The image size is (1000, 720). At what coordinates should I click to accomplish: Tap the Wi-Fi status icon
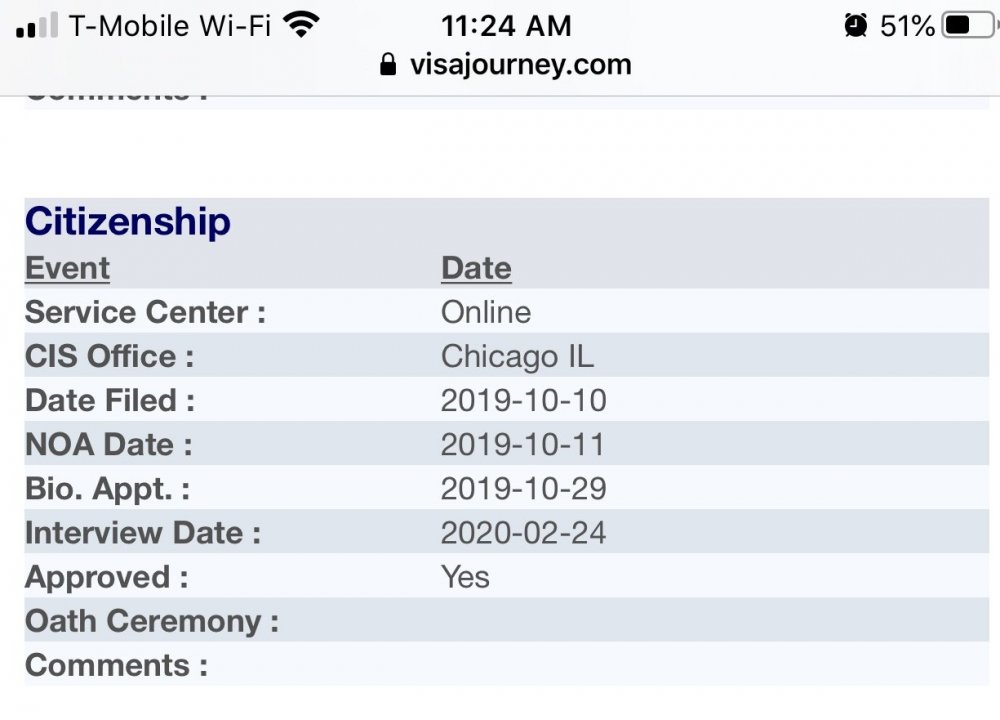(x=300, y=25)
